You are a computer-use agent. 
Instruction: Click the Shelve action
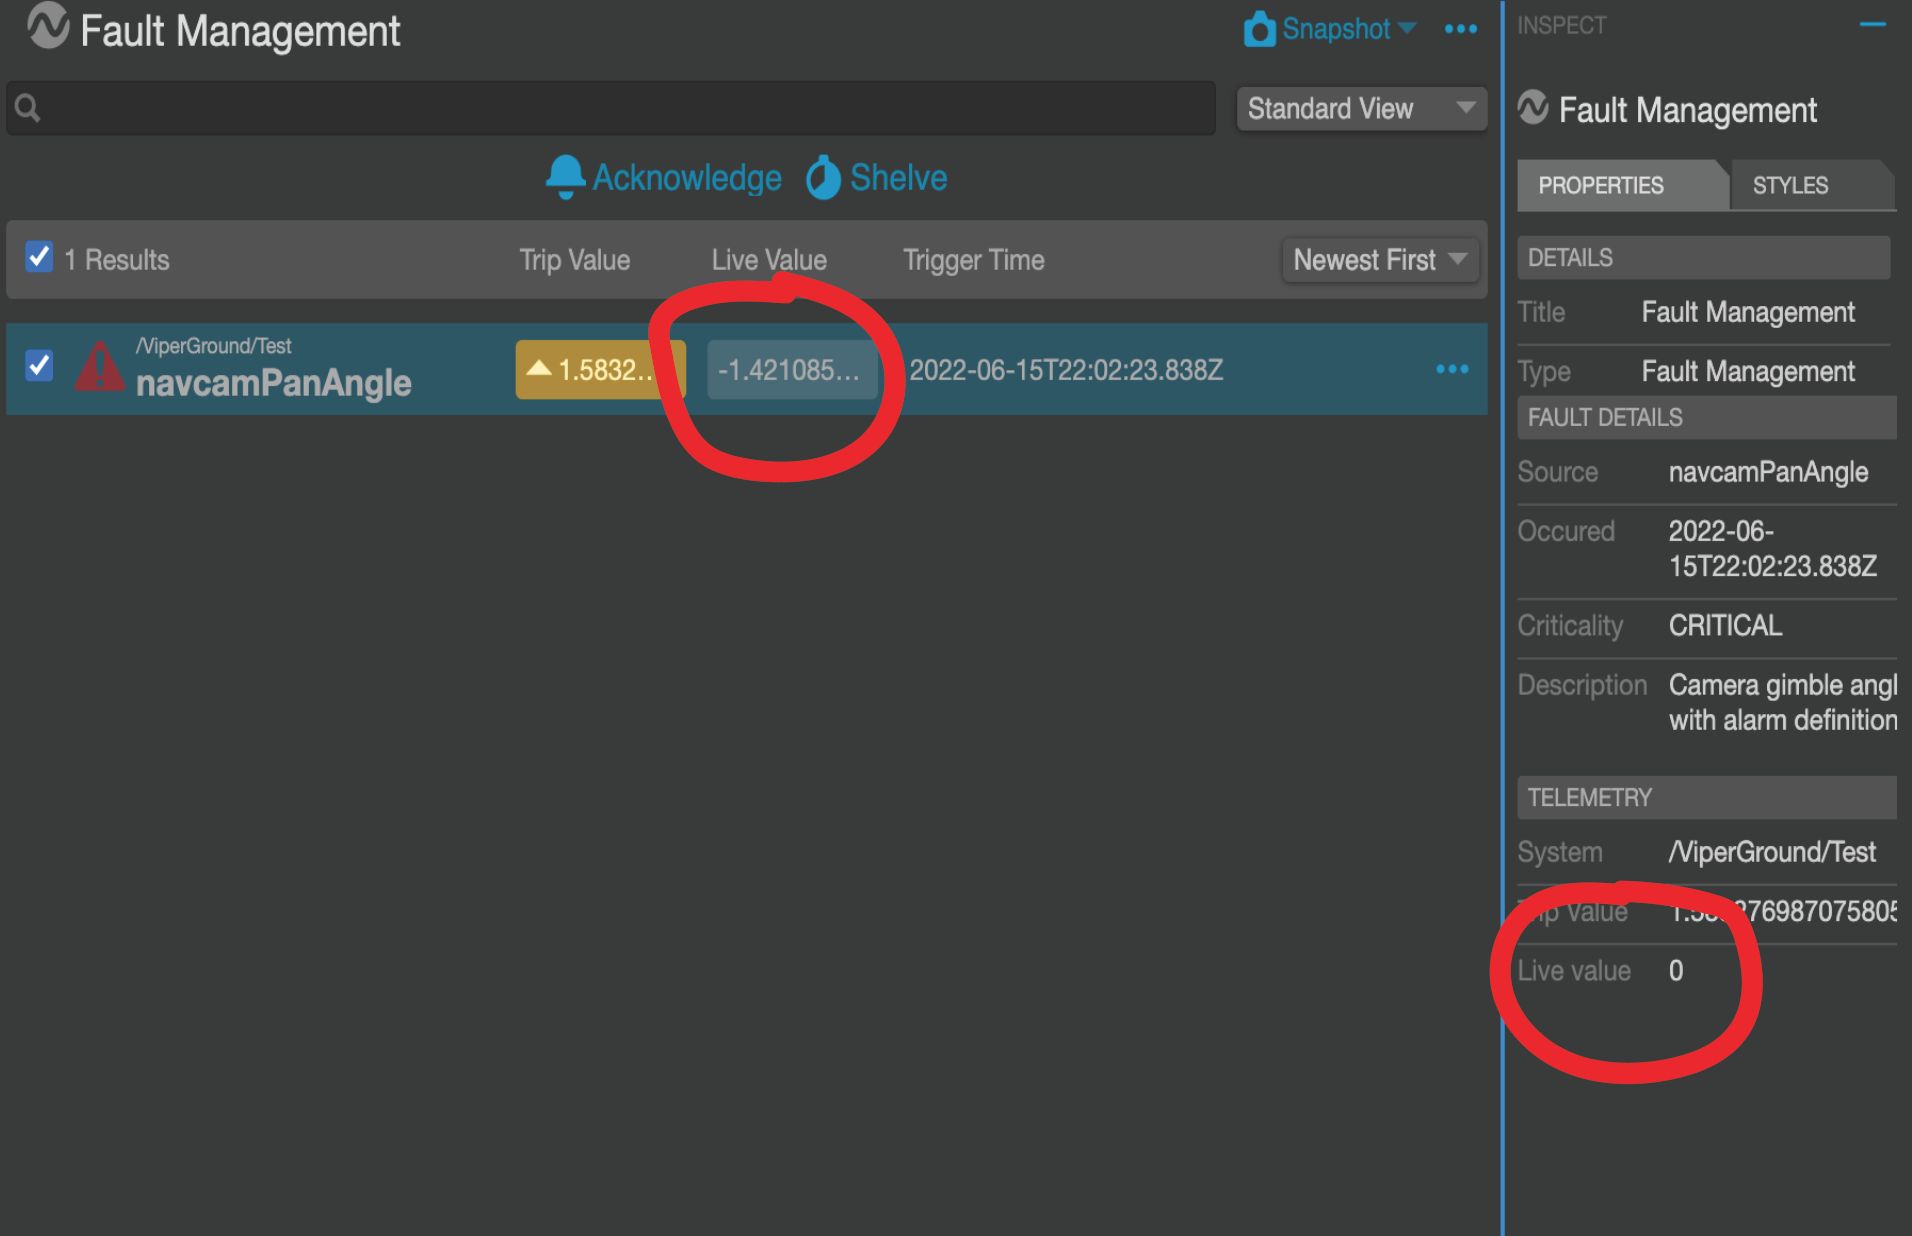(898, 177)
